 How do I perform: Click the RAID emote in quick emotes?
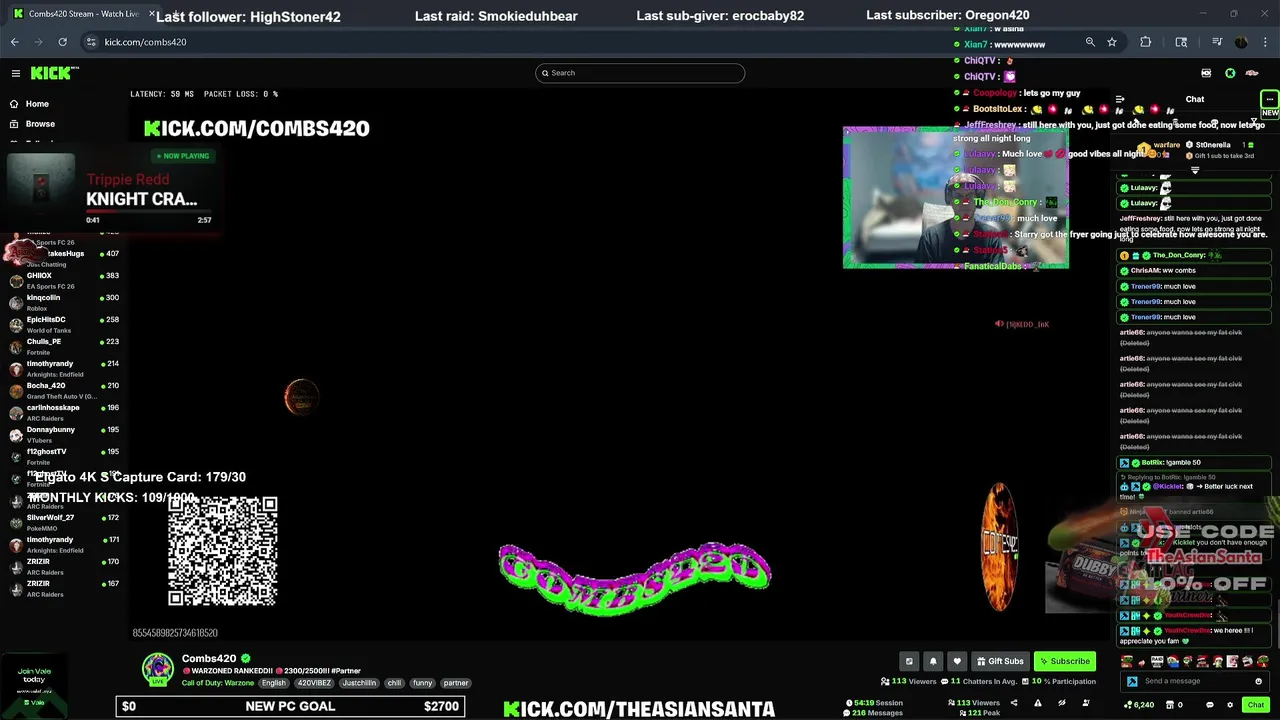pos(1157,661)
